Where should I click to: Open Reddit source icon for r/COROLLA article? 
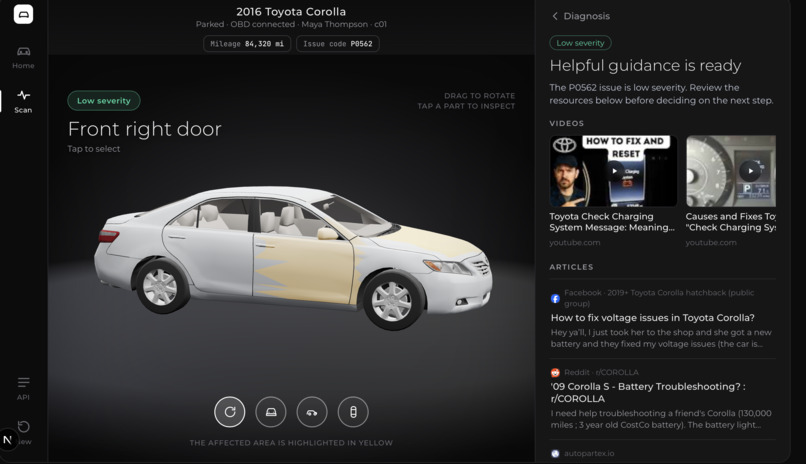(555, 373)
